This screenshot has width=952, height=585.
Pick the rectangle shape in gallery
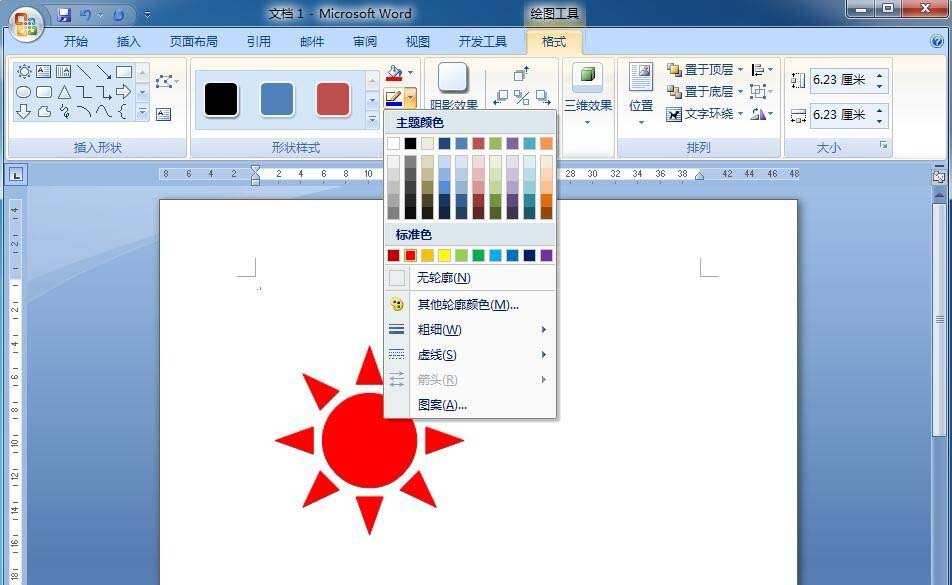pos(124,72)
